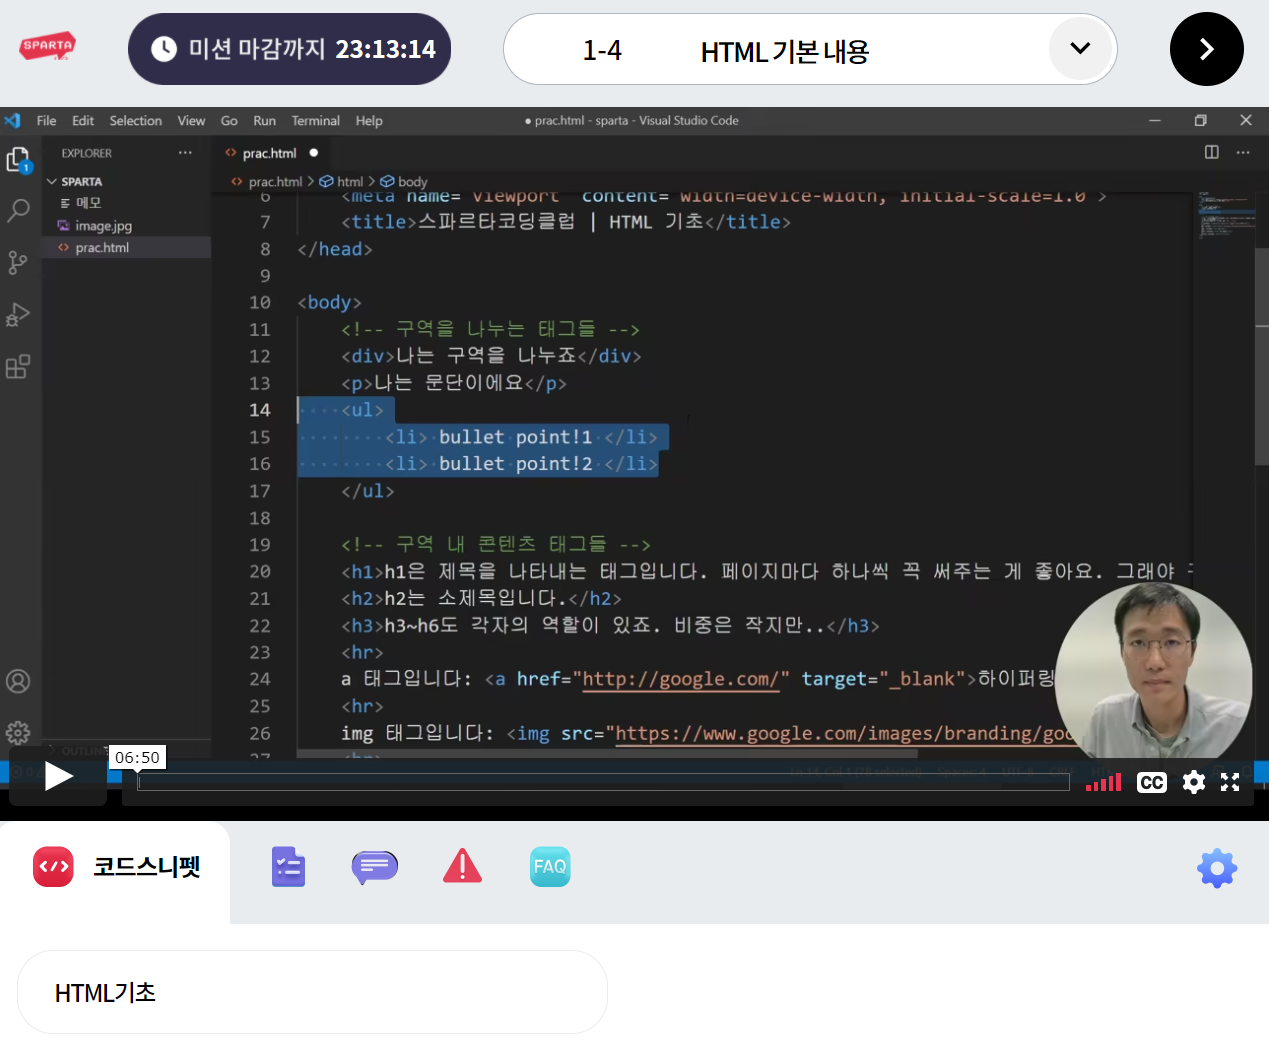Open blue settings gear icon
The image size is (1269, 1046).
pos(1217,868)
